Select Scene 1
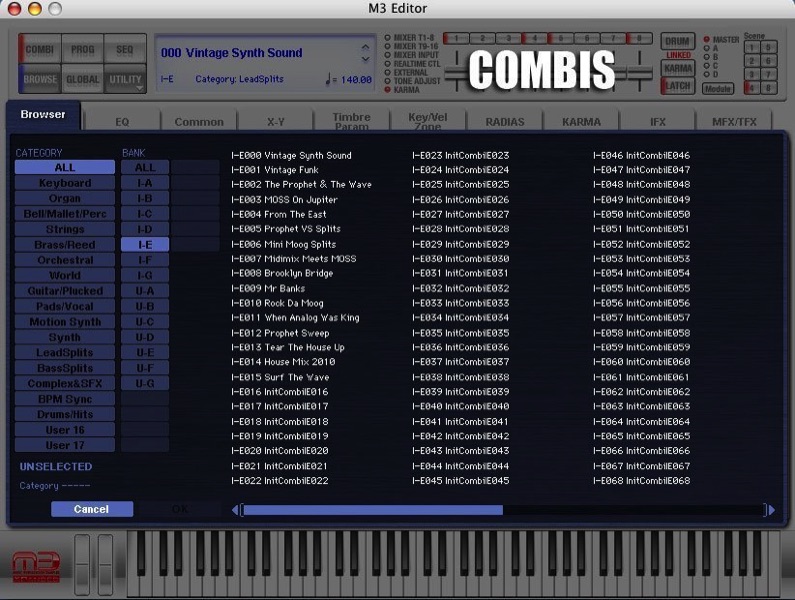Viewport: 795px width, 600px height. [752, 47]
